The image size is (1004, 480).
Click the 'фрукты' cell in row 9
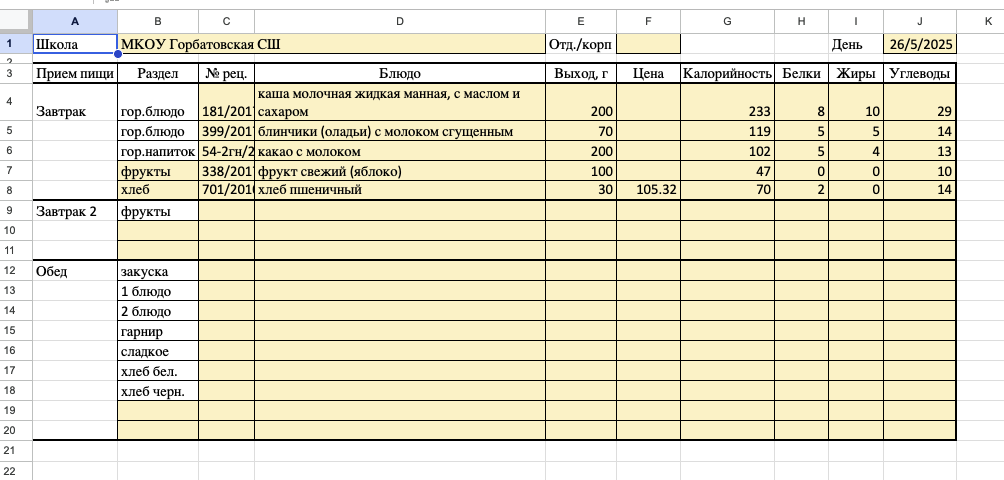point(158,211)
